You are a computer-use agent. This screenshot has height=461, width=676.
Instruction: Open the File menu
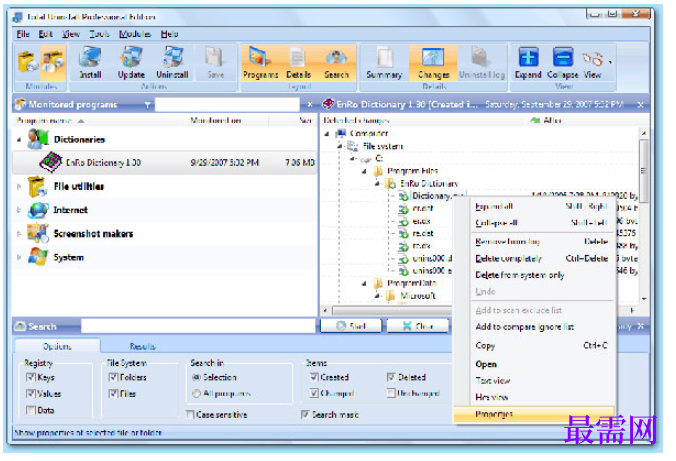(x=23, y=34)
